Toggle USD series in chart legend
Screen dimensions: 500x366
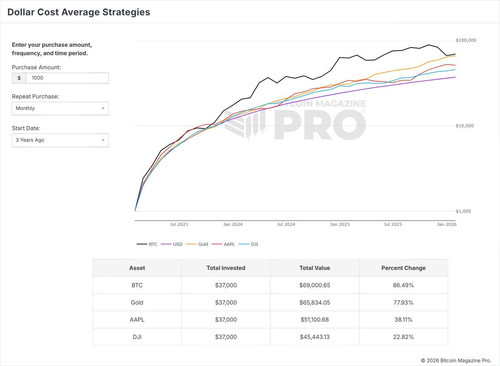click(x=172, y=244)
